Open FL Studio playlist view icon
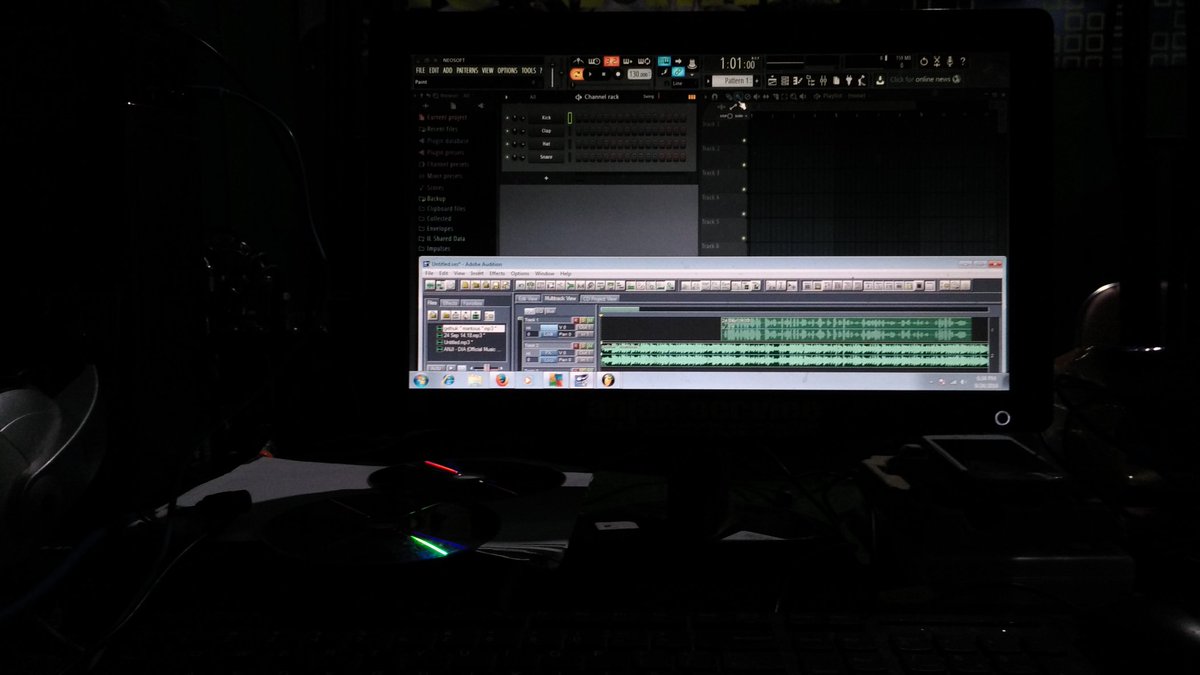This screenshot has height=675, width=1200. click(772, 81)
